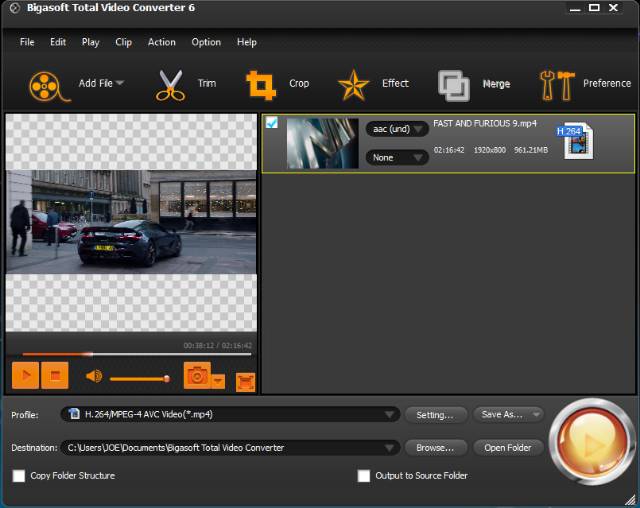Click the Setting... button
Image resolution: width=640 pixels, height=508 pixels.
tap(435, 414)
